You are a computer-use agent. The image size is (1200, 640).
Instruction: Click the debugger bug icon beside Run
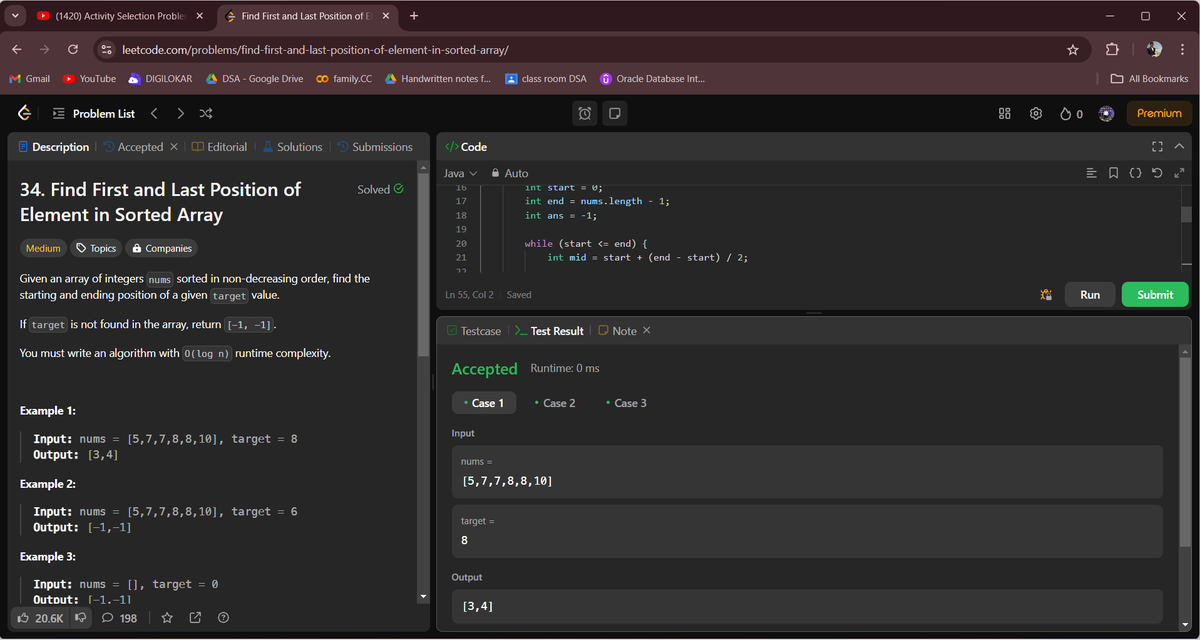click(1046, 295)
